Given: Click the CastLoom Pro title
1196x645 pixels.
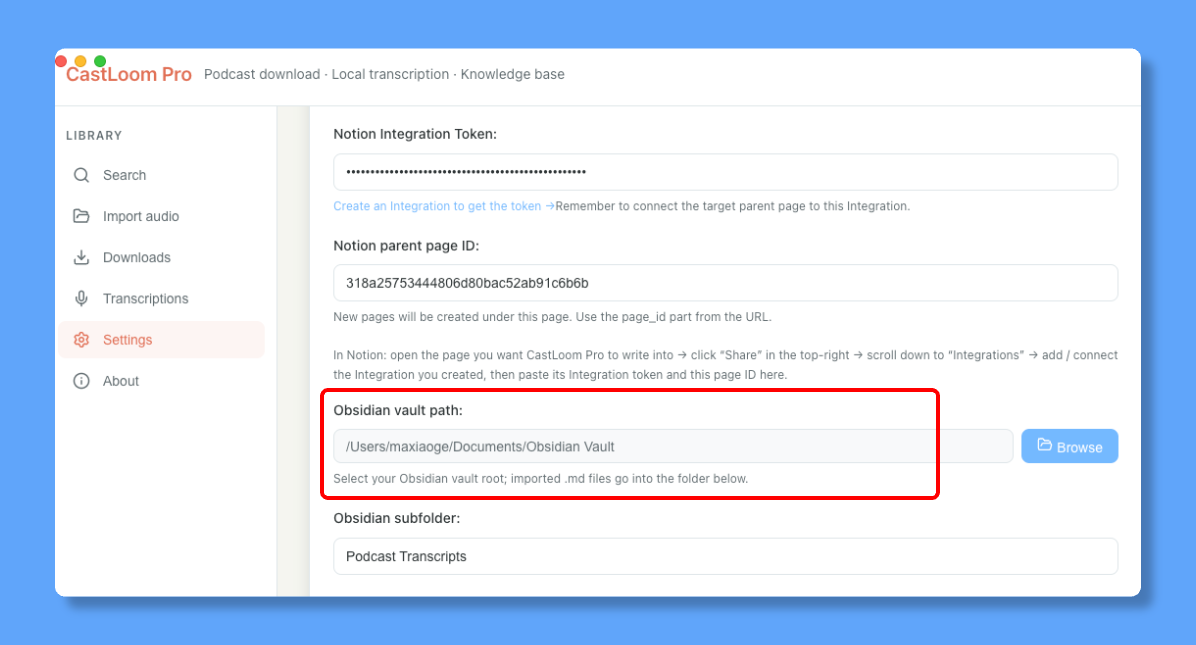Looking at the screenshot, I should (129, 75).
